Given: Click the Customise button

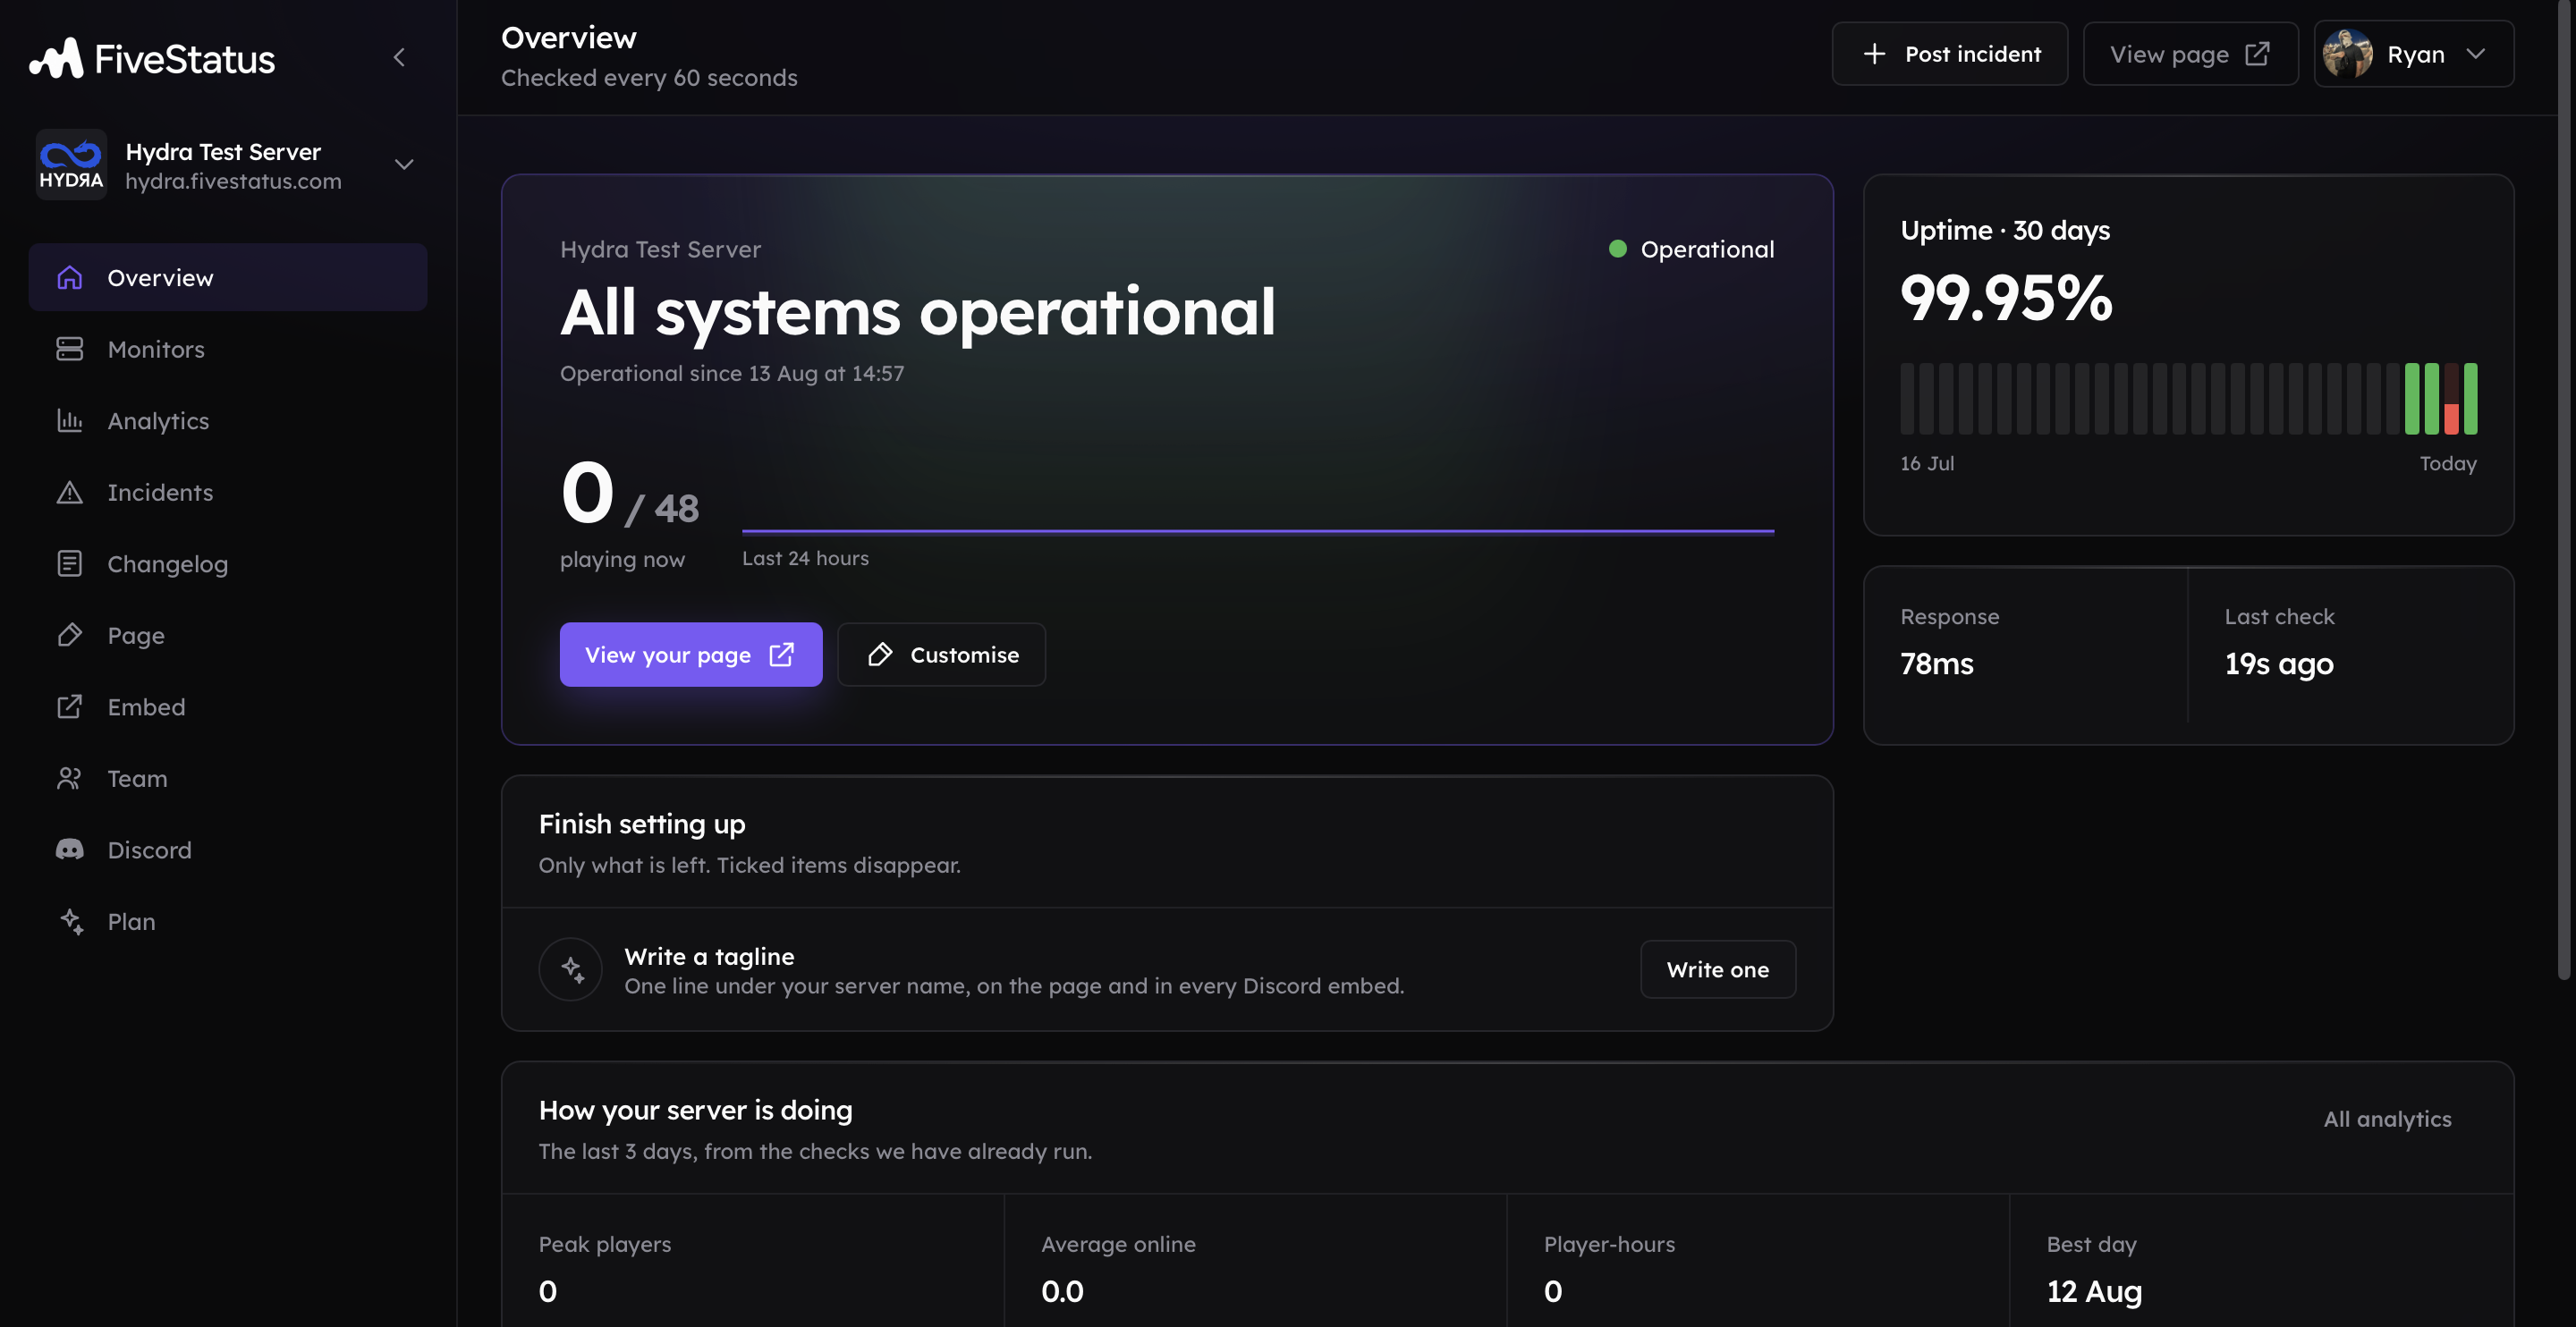Looking at the screenshot, I should (941, 655).
